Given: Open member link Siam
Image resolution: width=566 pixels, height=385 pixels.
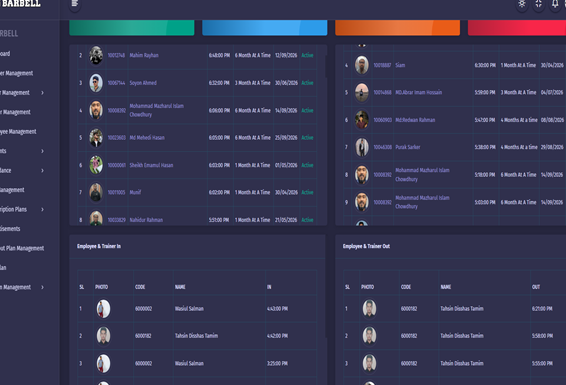Looking at the screenshot, I should pos(400,65).
